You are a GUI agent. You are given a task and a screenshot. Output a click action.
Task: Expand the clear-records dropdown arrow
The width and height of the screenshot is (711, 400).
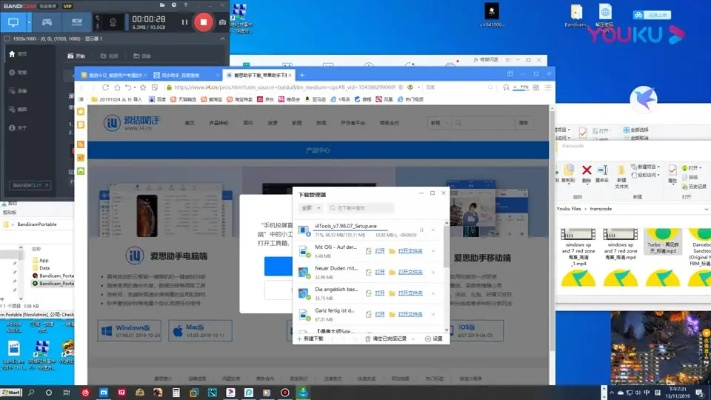click(x=413, y=339)
